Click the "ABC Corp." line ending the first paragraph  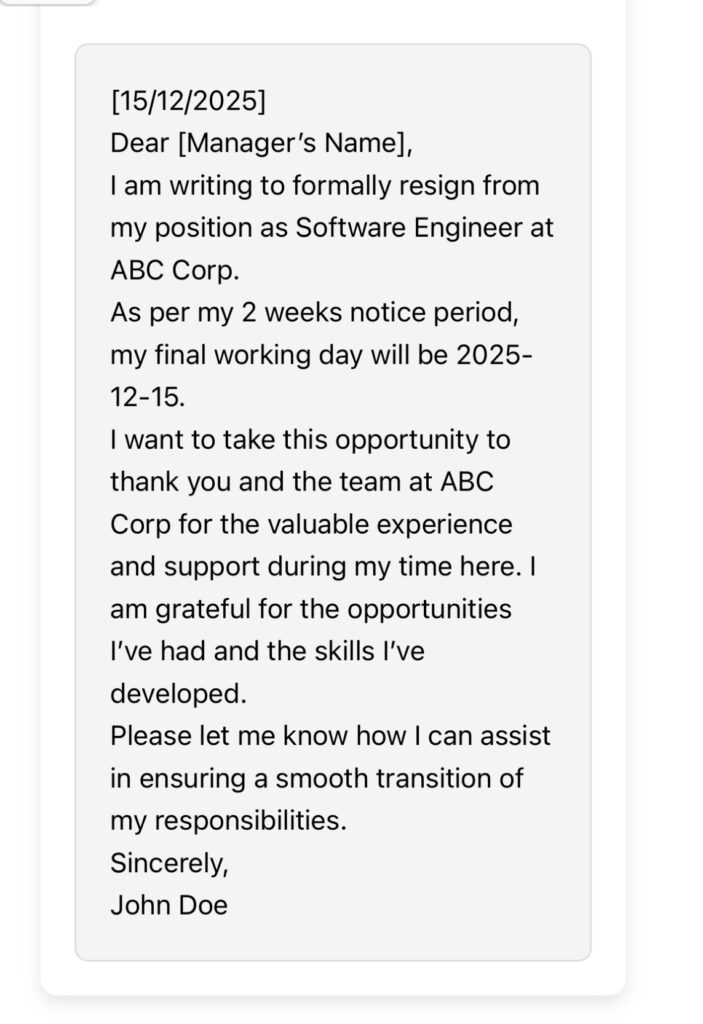click(x=175, y=271)
